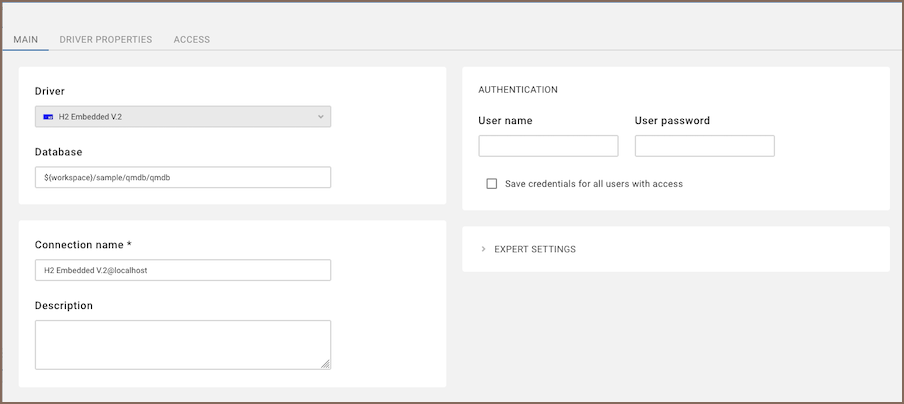Click the 'Connection name *' label

tap(84, 245)
